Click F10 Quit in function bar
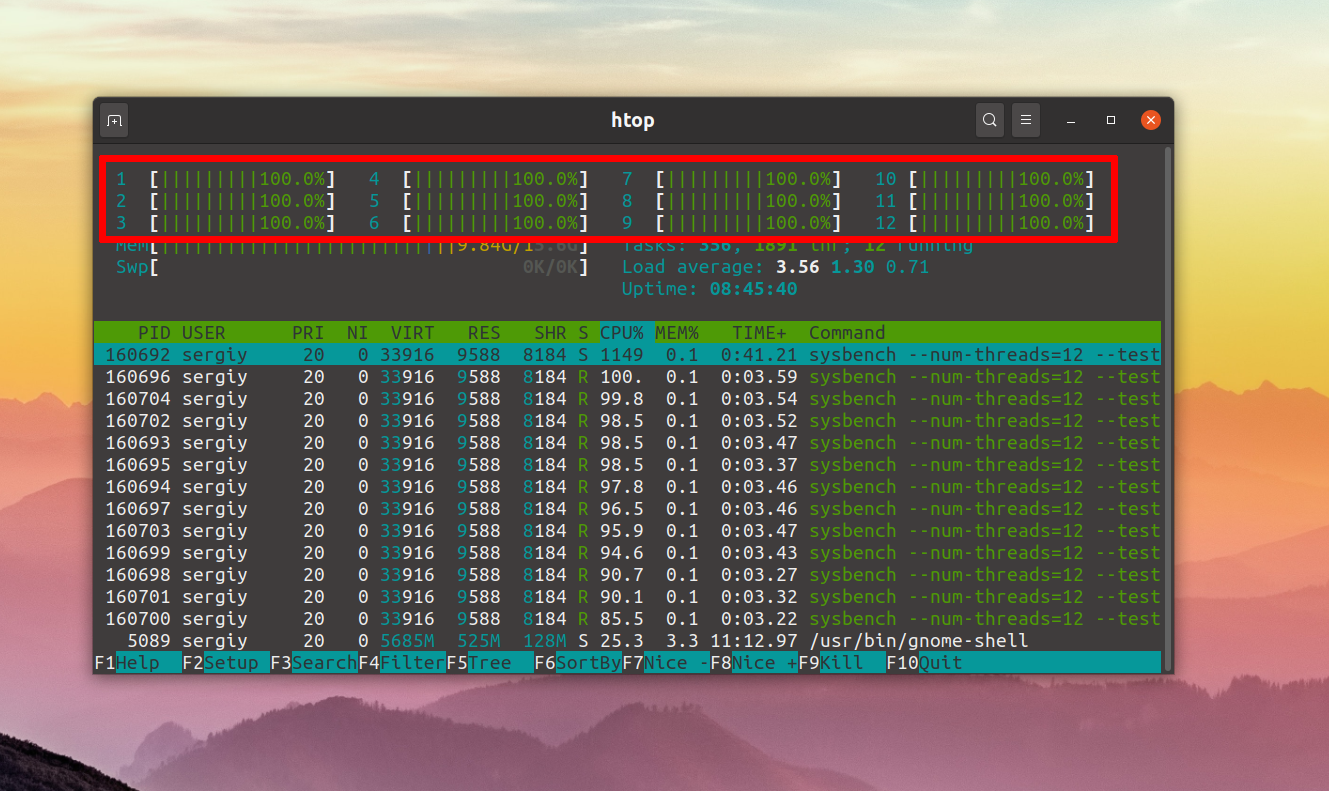The height and width of the screenshot is (791, 1329). click(925, 663)
